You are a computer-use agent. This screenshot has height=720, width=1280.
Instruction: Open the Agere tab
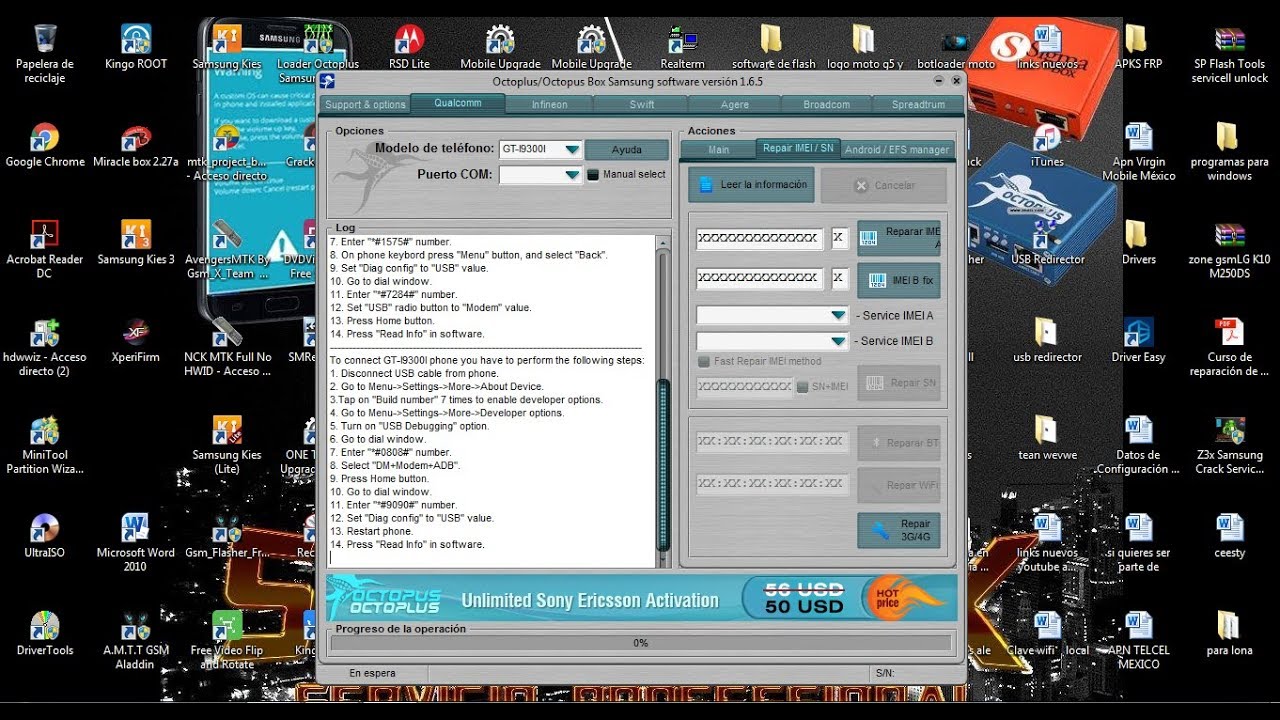click(x=734, y=104)
